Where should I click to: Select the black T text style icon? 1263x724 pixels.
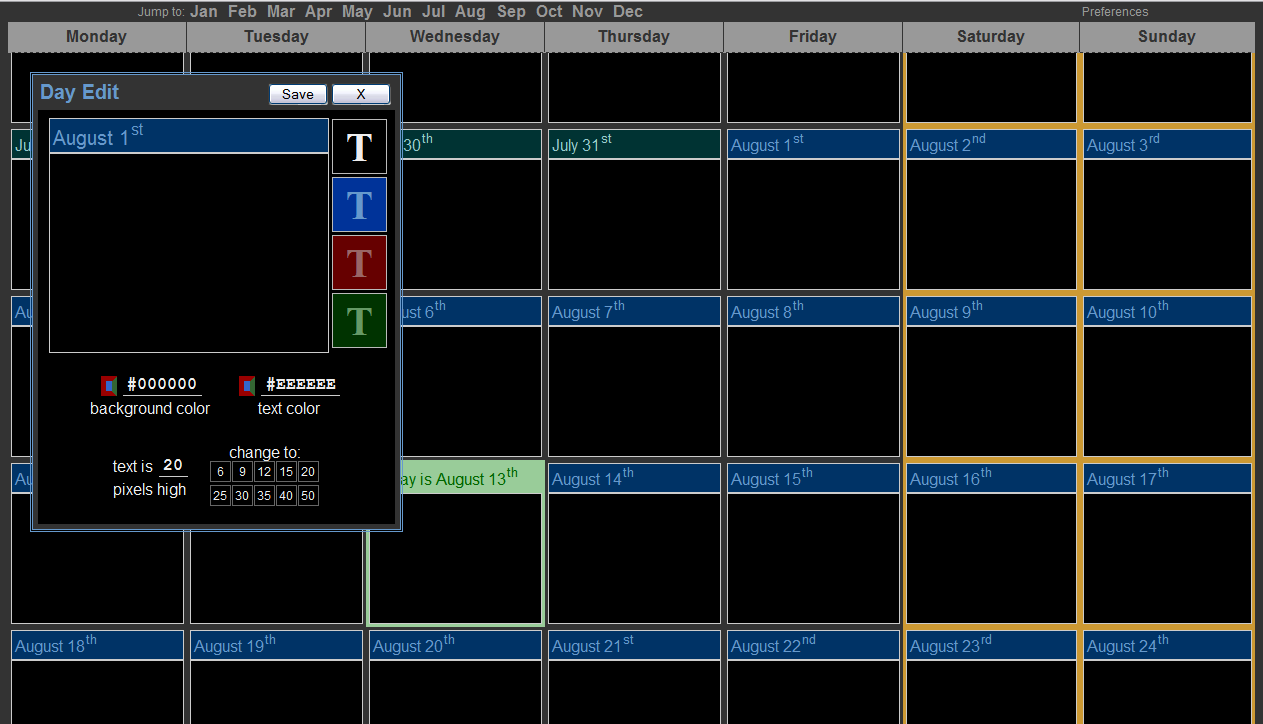(x=359, y=147)
